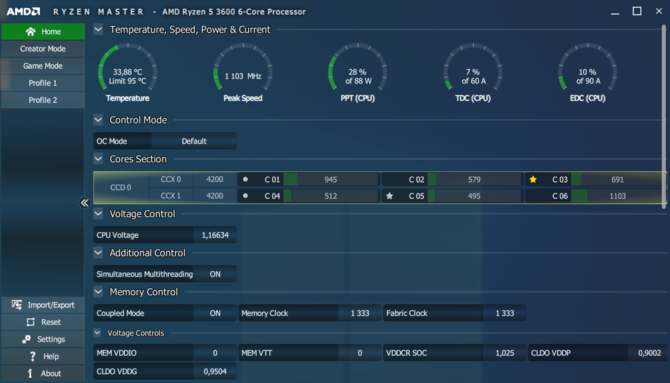Click the C 06 core speed bar

618,196
